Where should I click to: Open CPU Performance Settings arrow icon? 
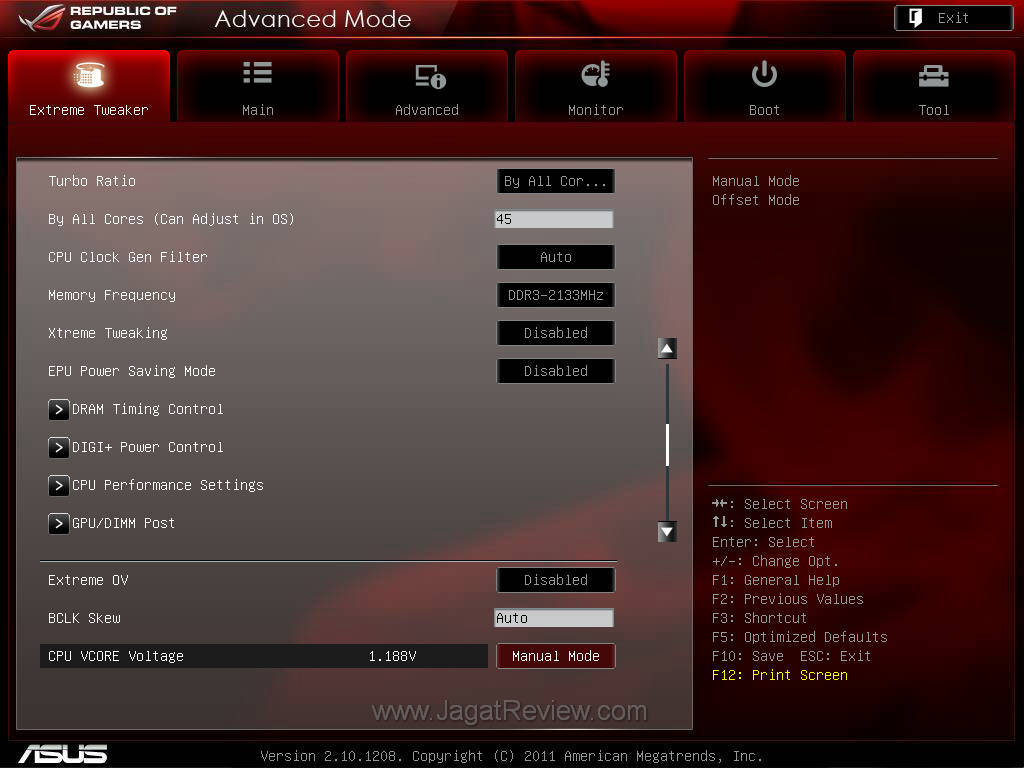[x=59, y=485]
